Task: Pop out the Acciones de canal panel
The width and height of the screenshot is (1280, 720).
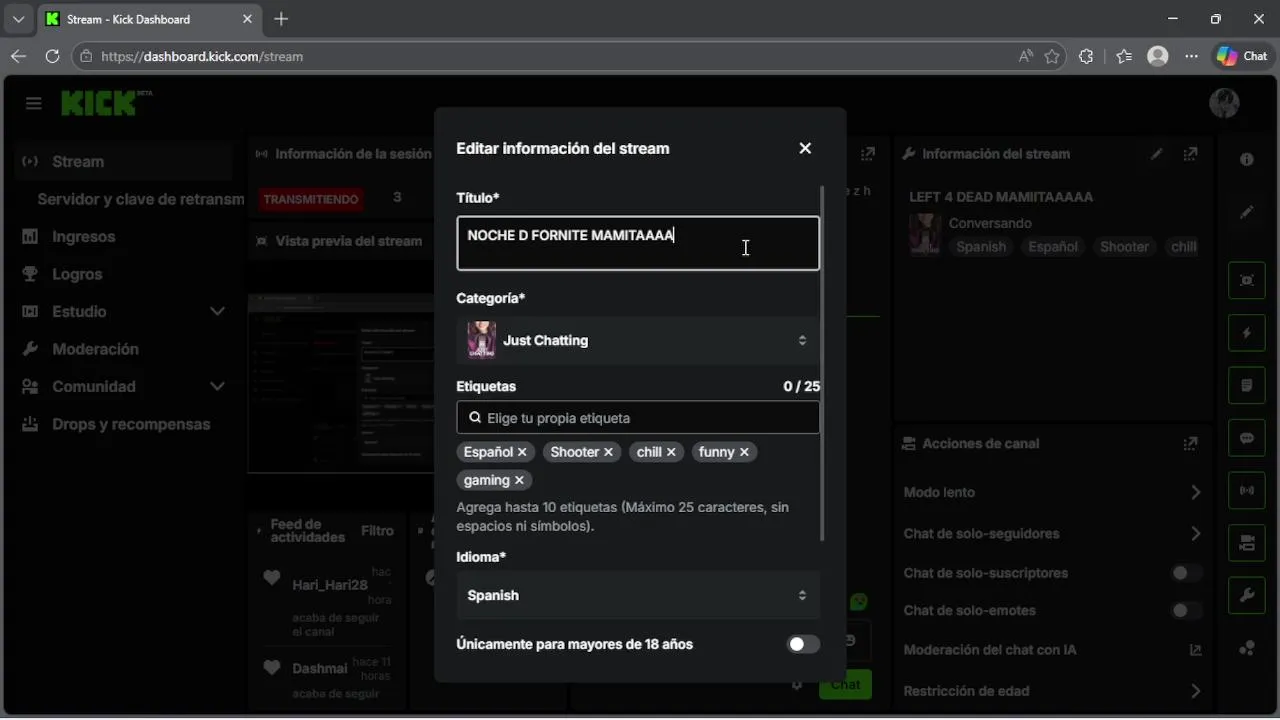Action: [x=1190, y=443]
